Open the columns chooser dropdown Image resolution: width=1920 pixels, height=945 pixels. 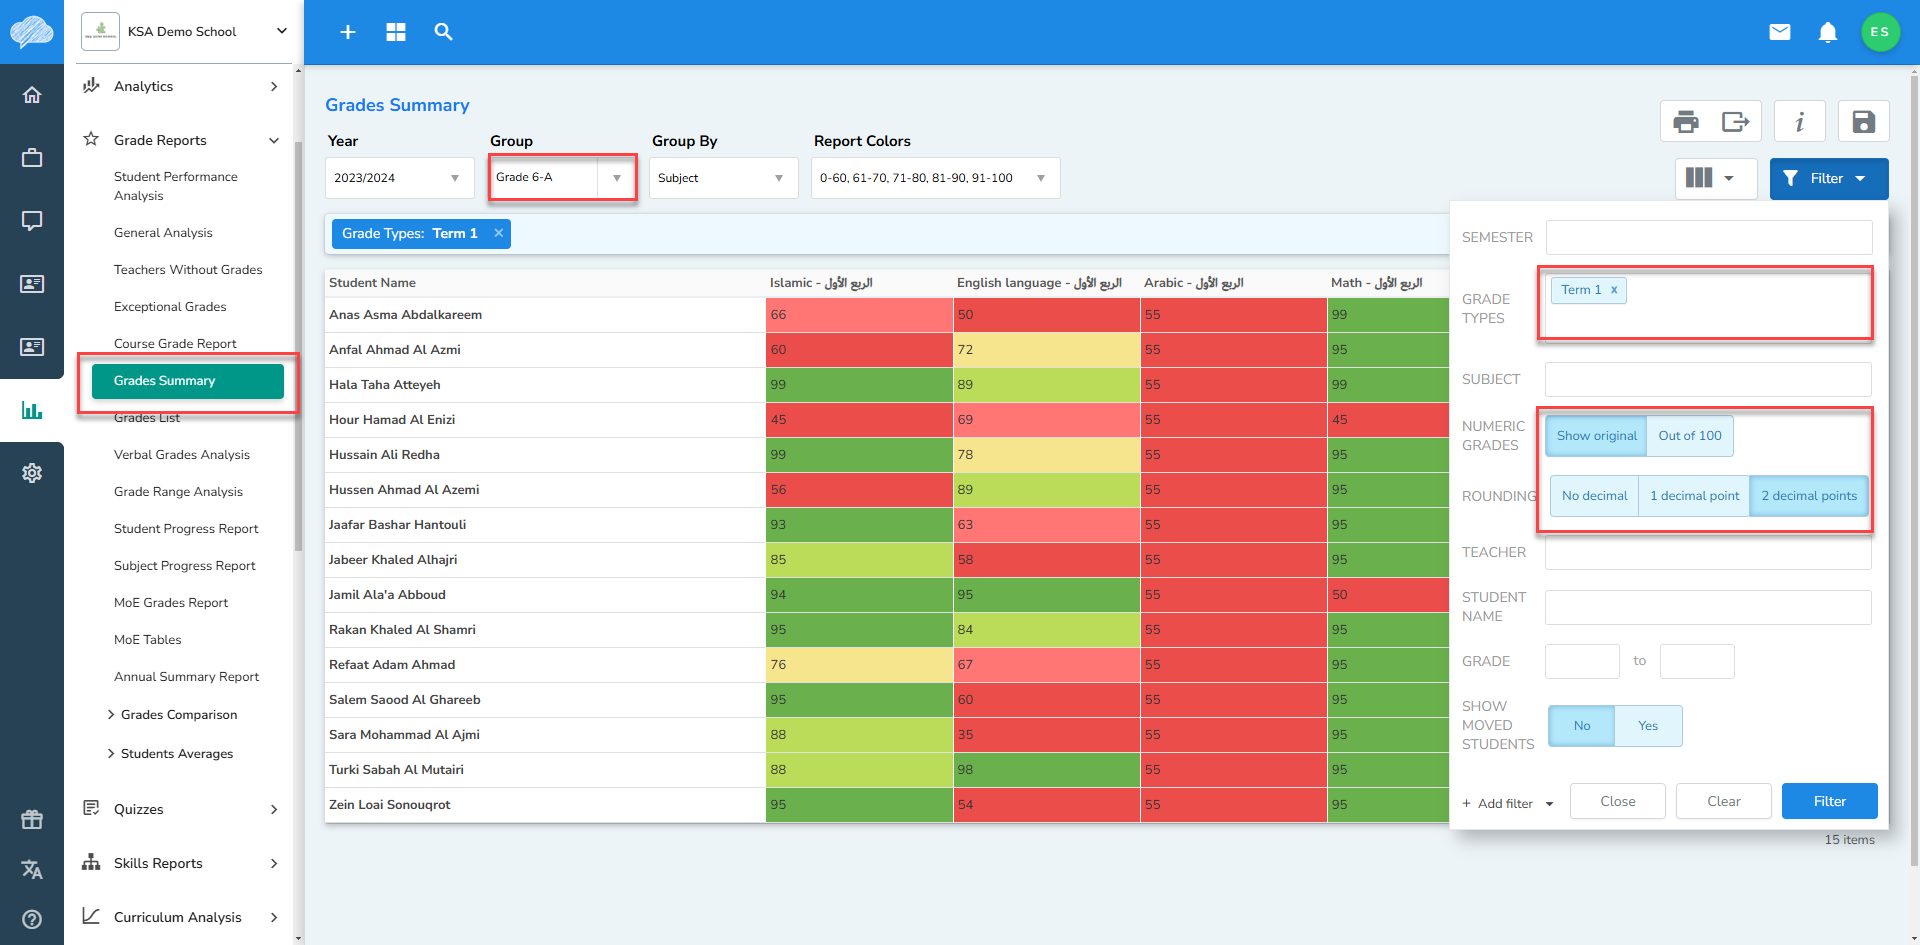point(1716,178)
